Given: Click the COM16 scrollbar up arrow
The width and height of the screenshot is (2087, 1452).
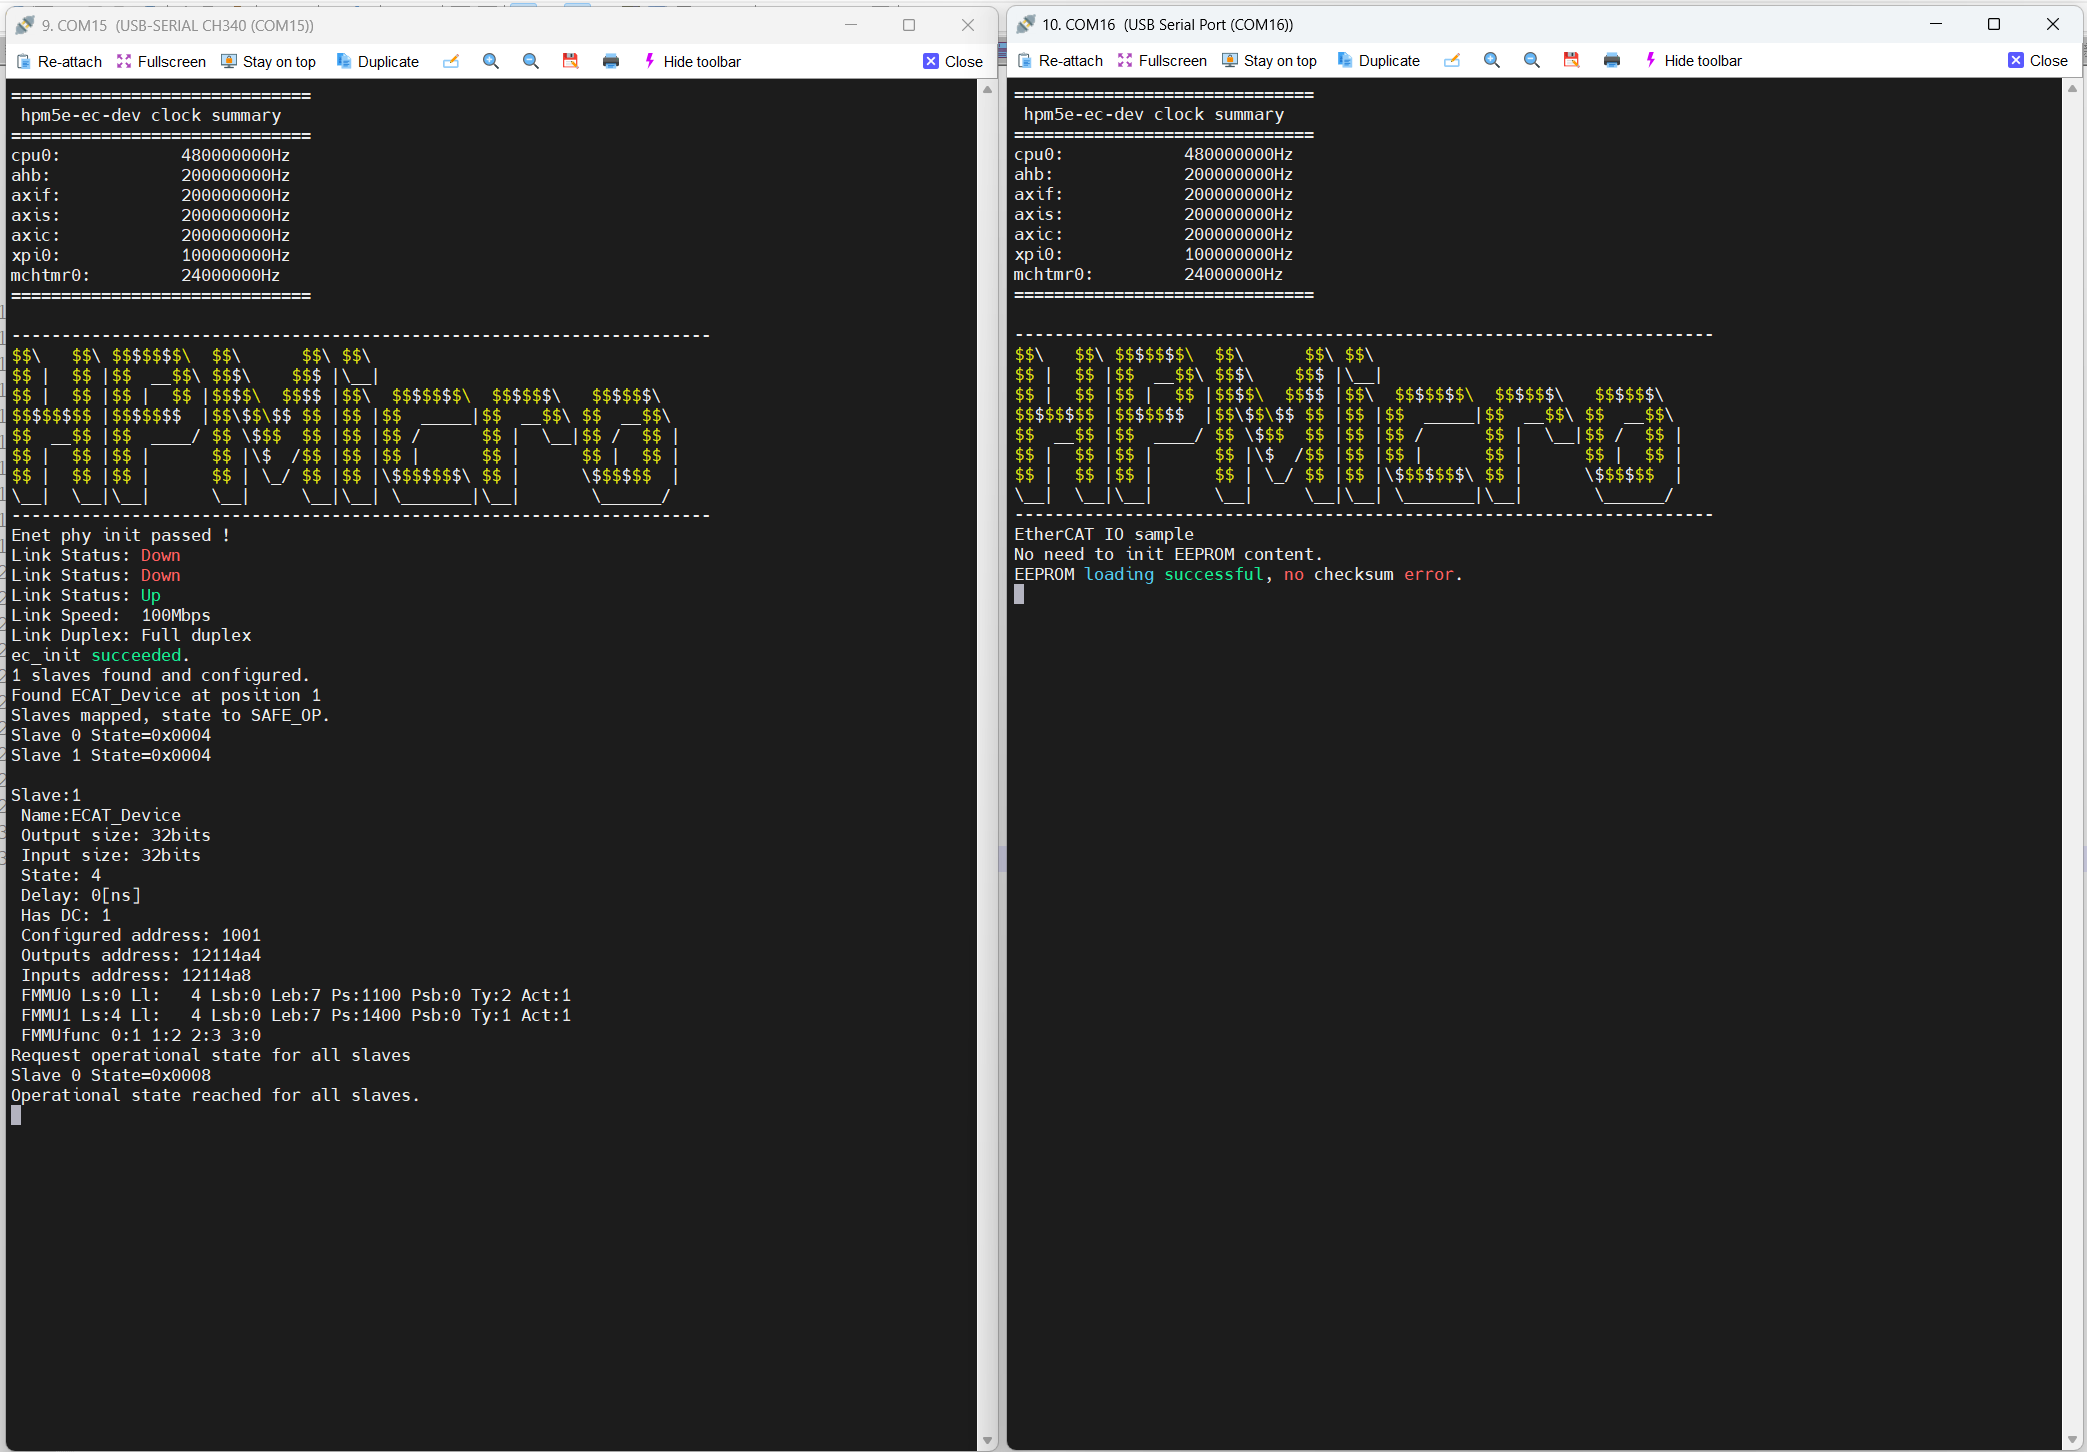Looking at the screenshot, I should pos(2072,89).
